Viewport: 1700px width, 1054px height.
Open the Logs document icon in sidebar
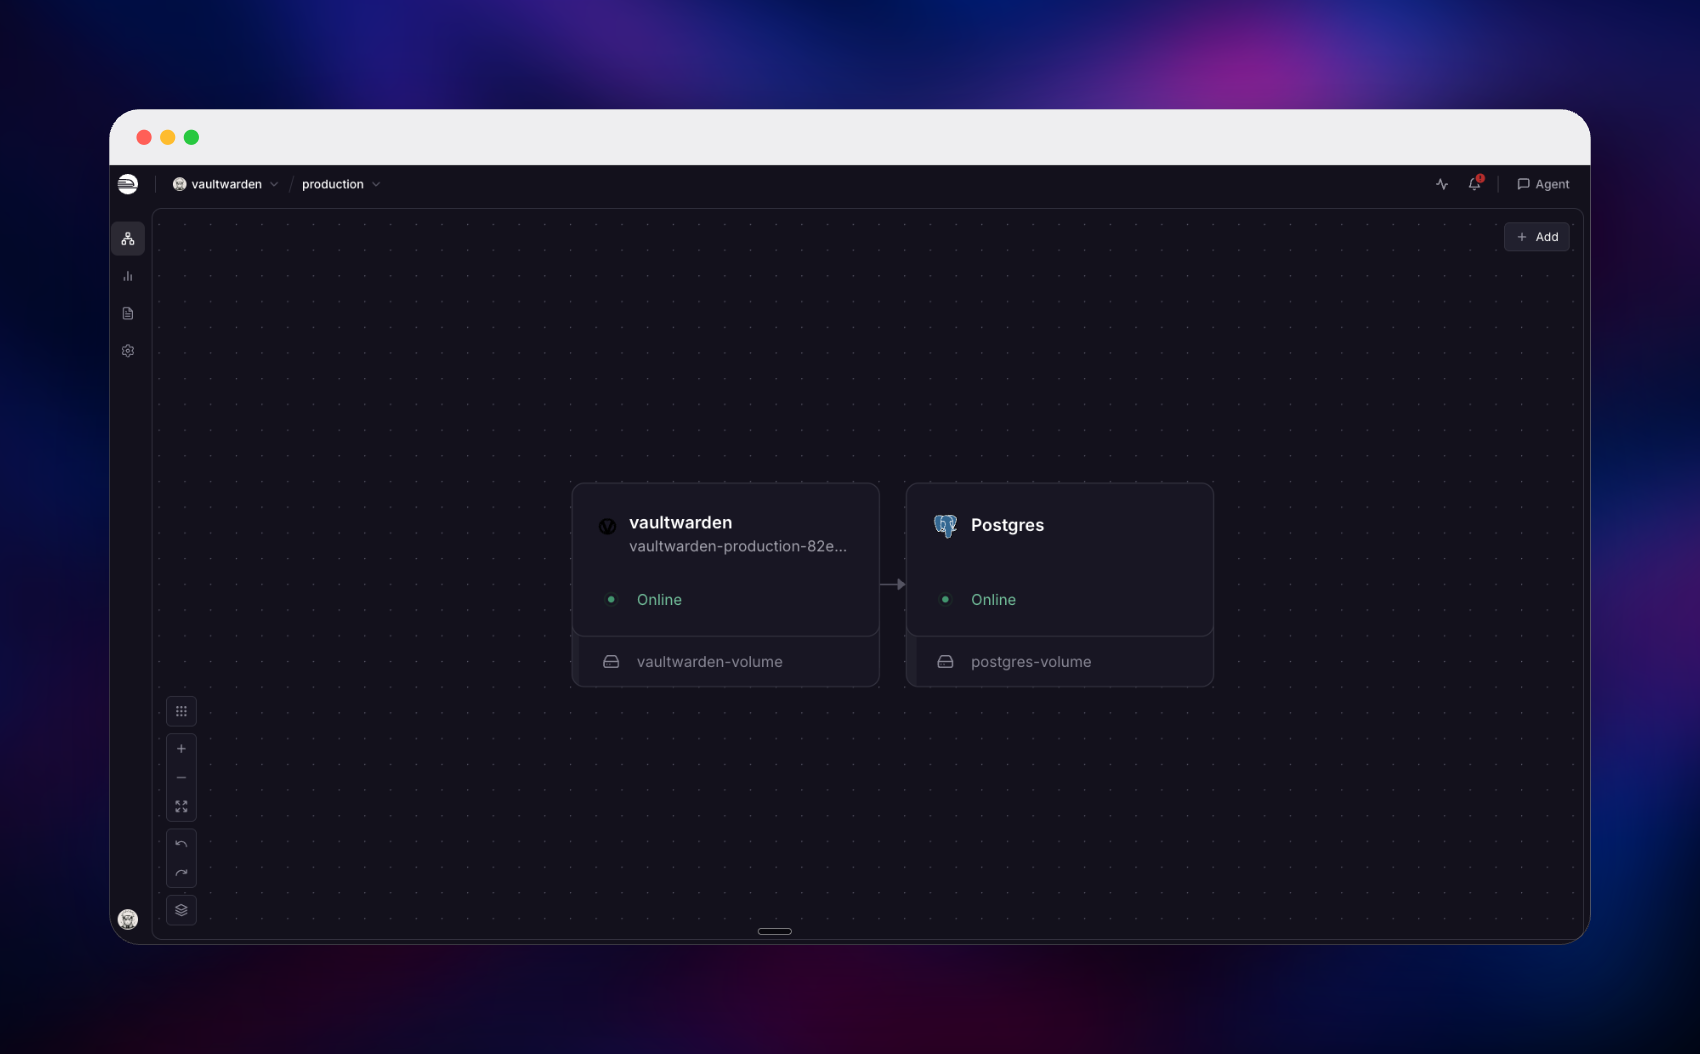[128, 313]
